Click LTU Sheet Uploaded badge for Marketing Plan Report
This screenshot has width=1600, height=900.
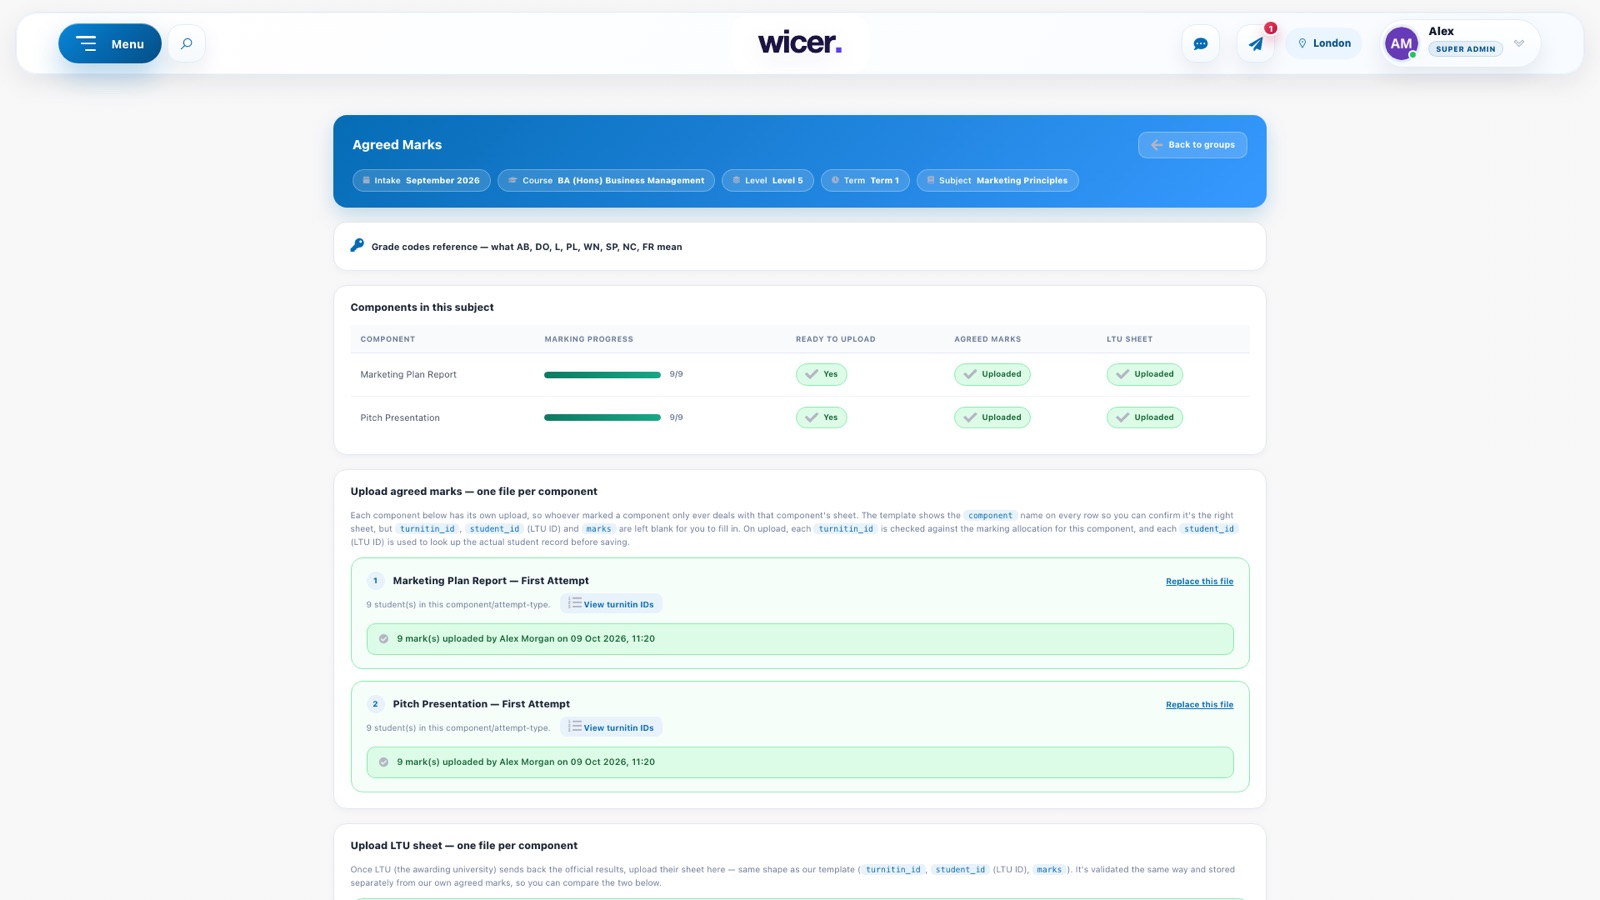[x=1144, y=375]
